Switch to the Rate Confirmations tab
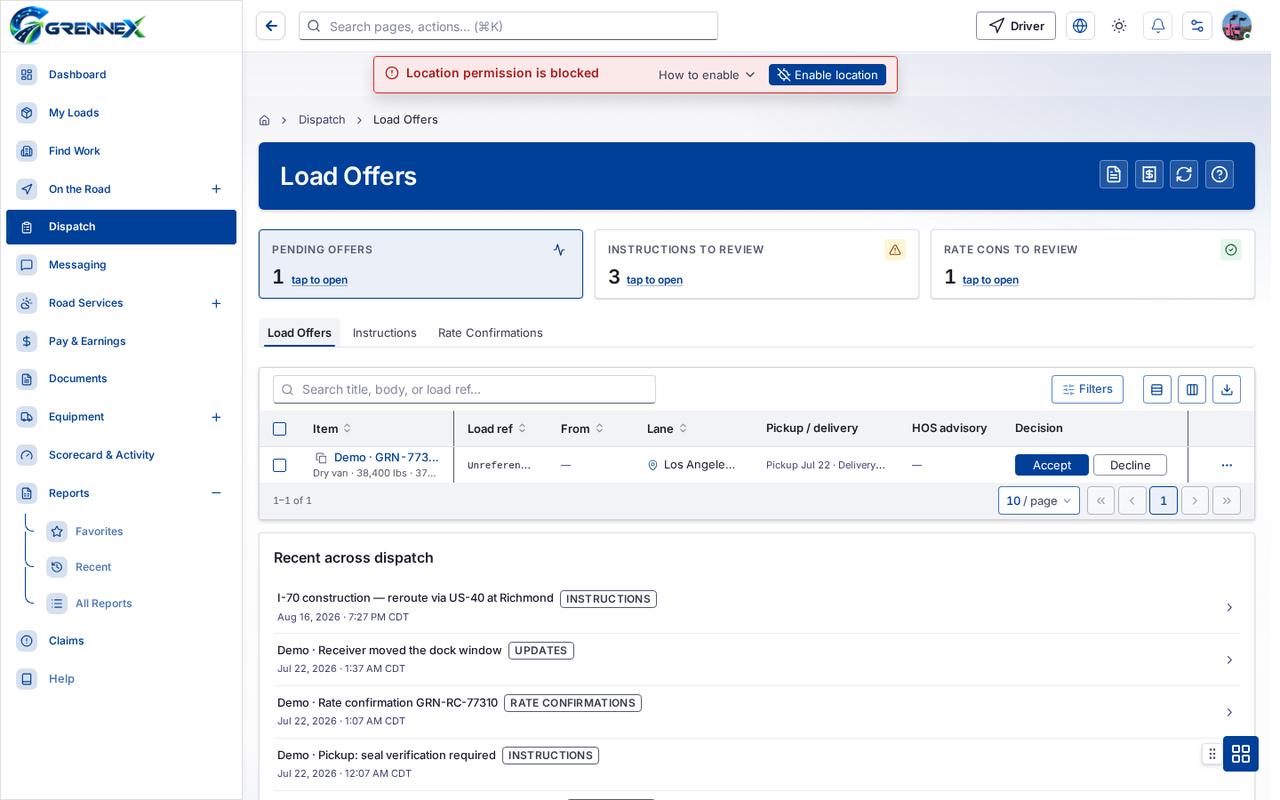Image resolution: width=1280 pixels, height=800 pixels. coord(490,333)
